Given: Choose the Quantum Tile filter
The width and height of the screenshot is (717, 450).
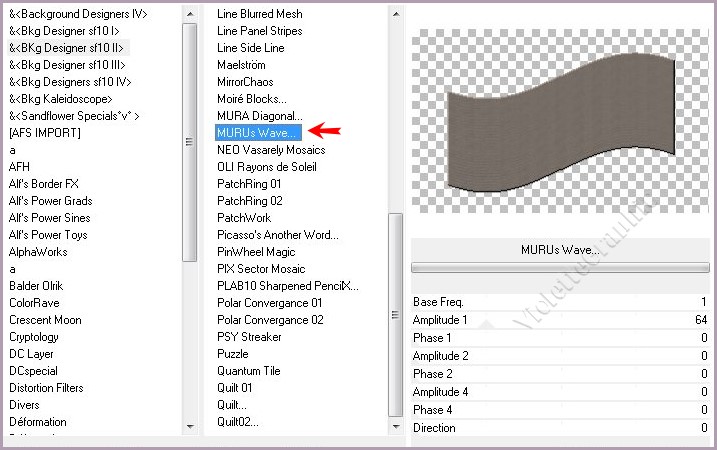Looking at the screenshot, I should pyautogui.click(x=250, y=371).
